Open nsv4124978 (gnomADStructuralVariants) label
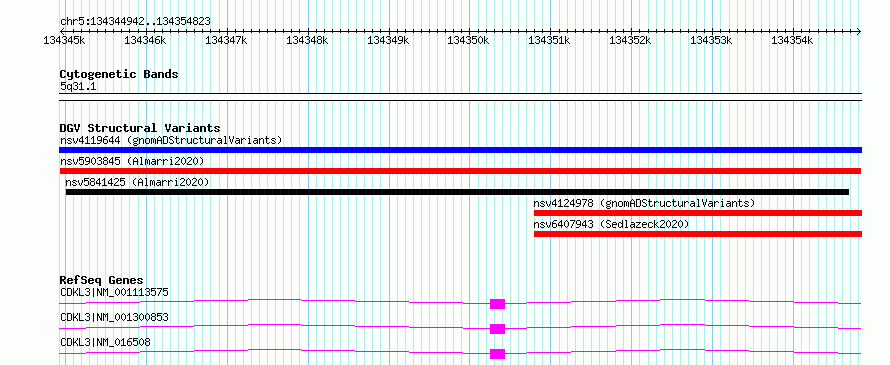The image size is (890, 365). (x=644, y=203)
